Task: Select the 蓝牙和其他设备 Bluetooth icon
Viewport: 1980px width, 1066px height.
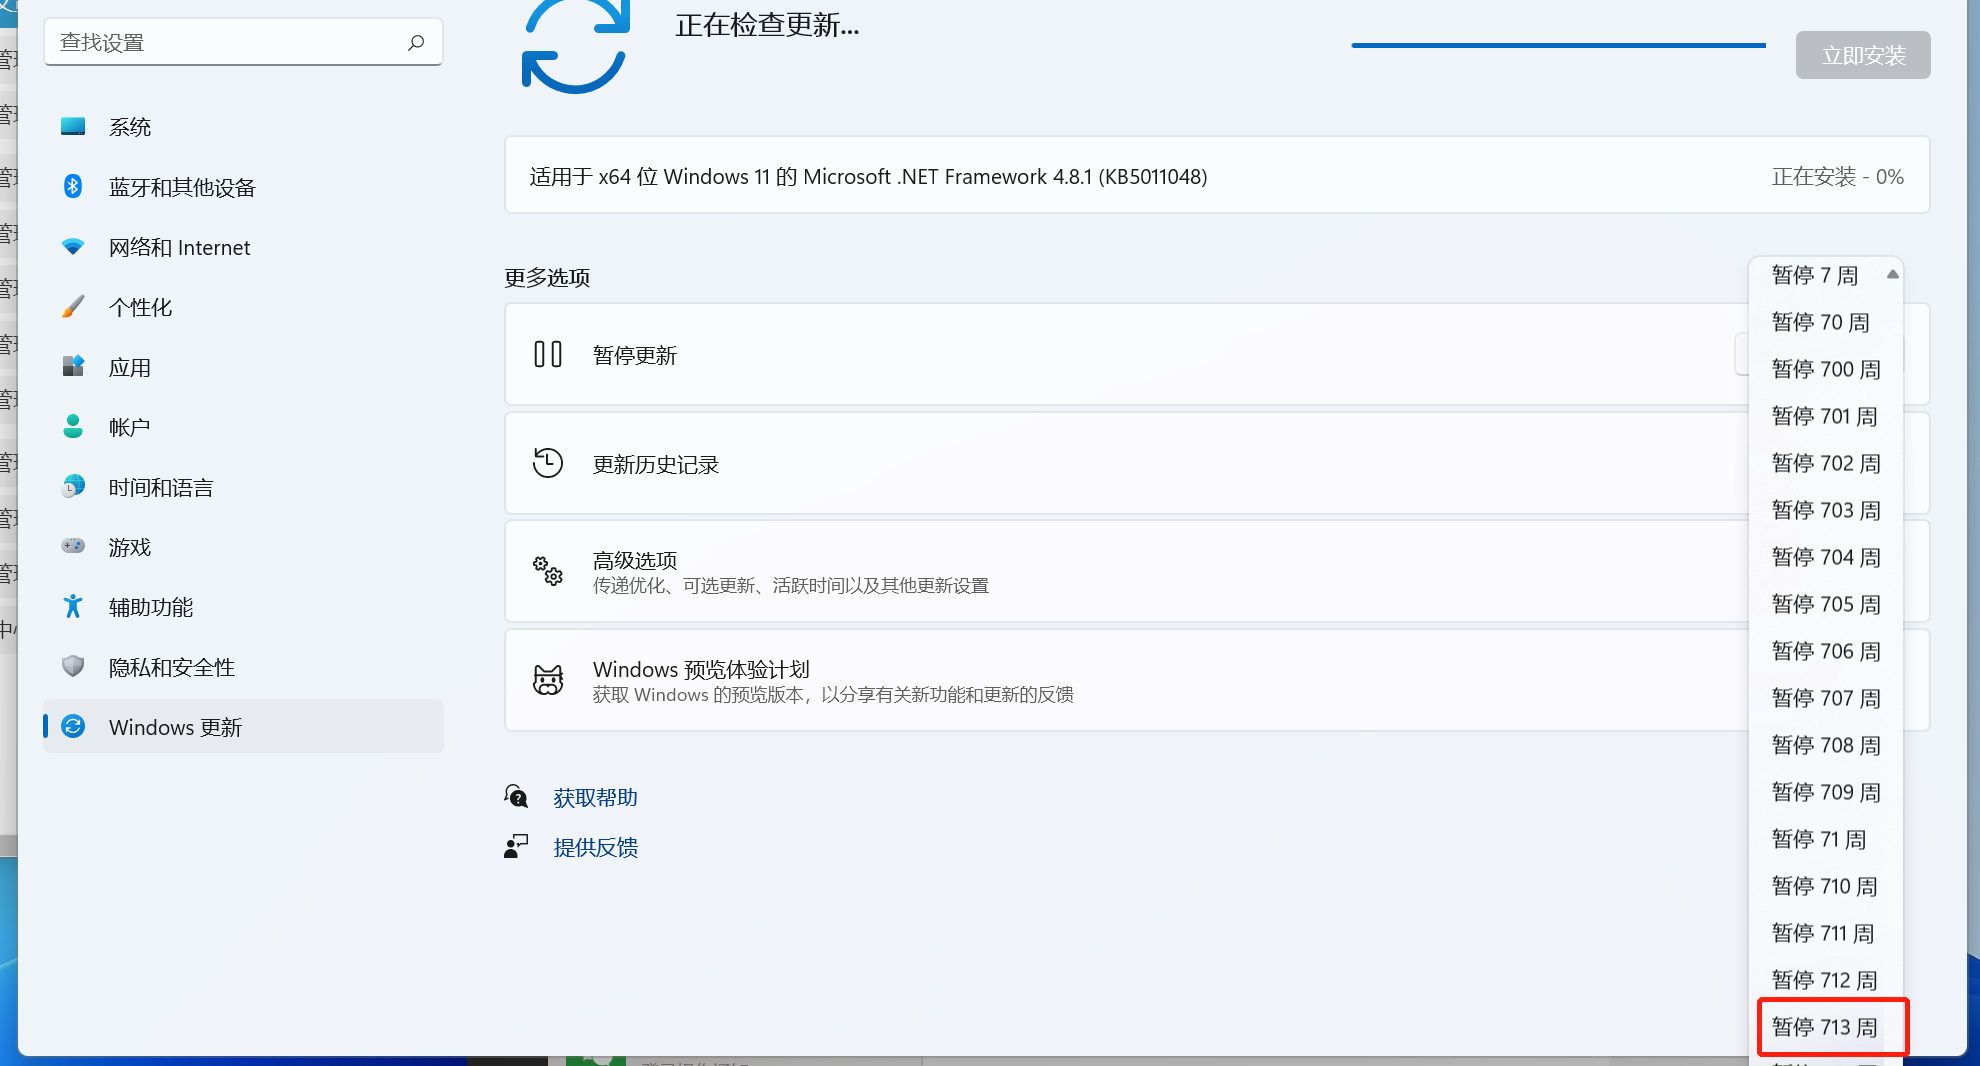Action: (73, 186)
